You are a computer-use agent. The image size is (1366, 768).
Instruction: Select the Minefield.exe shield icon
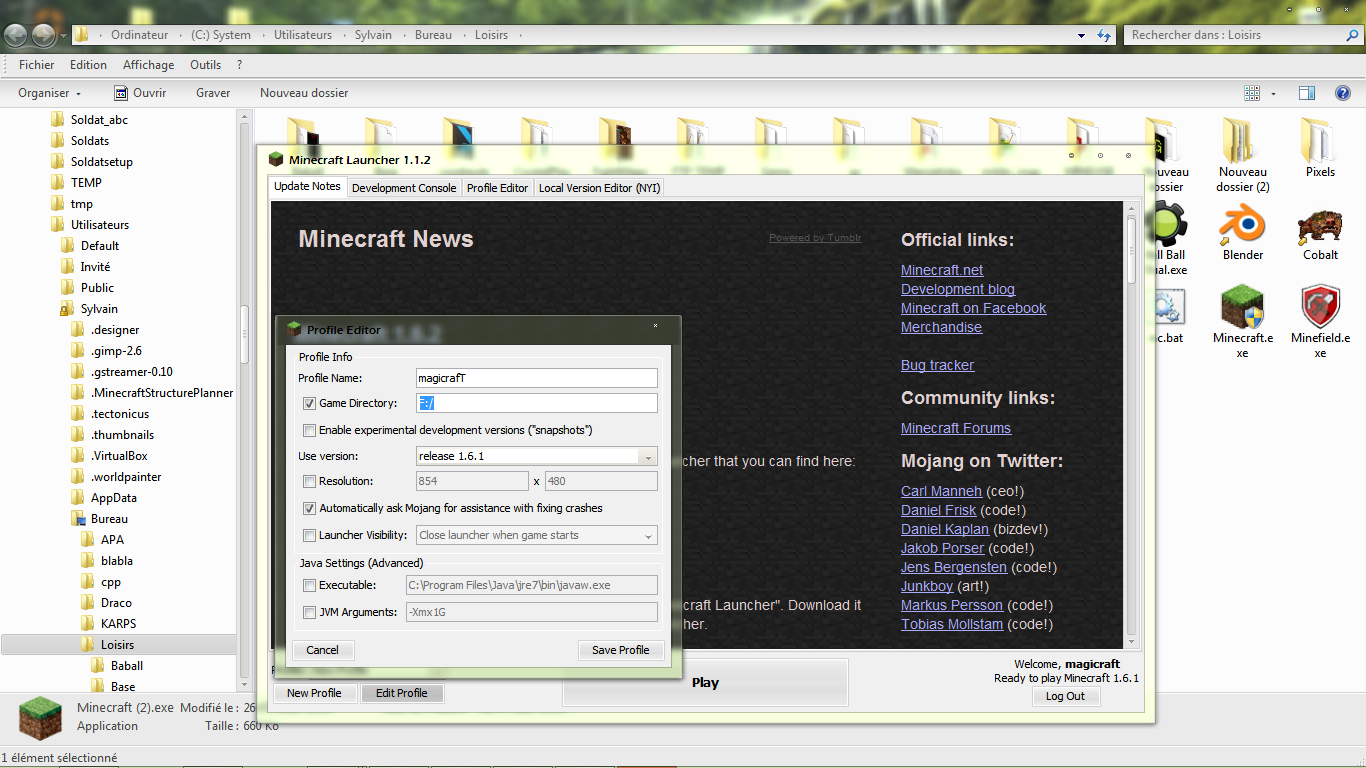click(1320, 307)
